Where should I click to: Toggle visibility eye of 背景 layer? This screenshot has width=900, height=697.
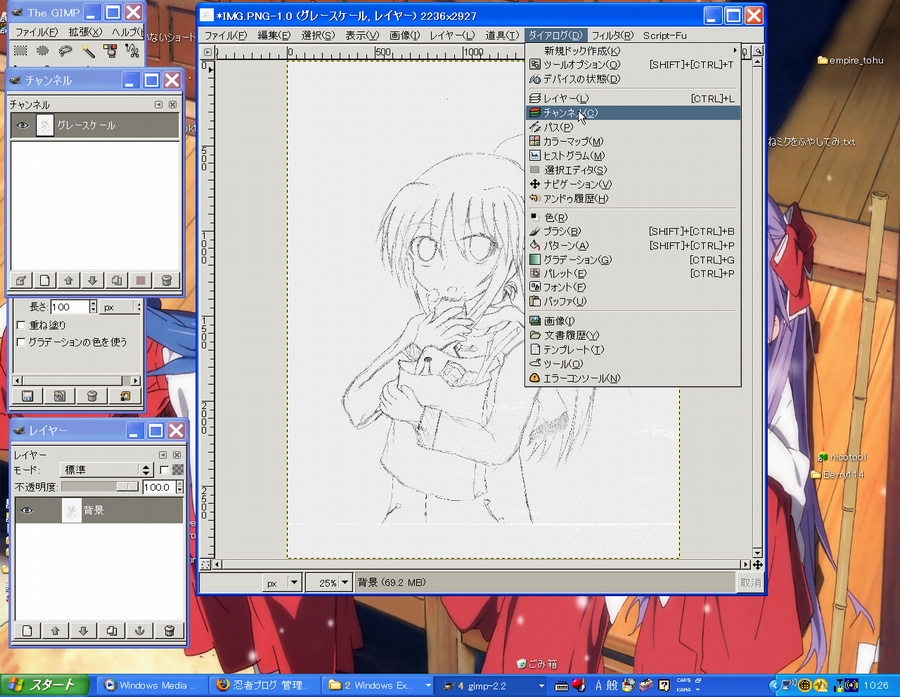[x=26, y=510]
